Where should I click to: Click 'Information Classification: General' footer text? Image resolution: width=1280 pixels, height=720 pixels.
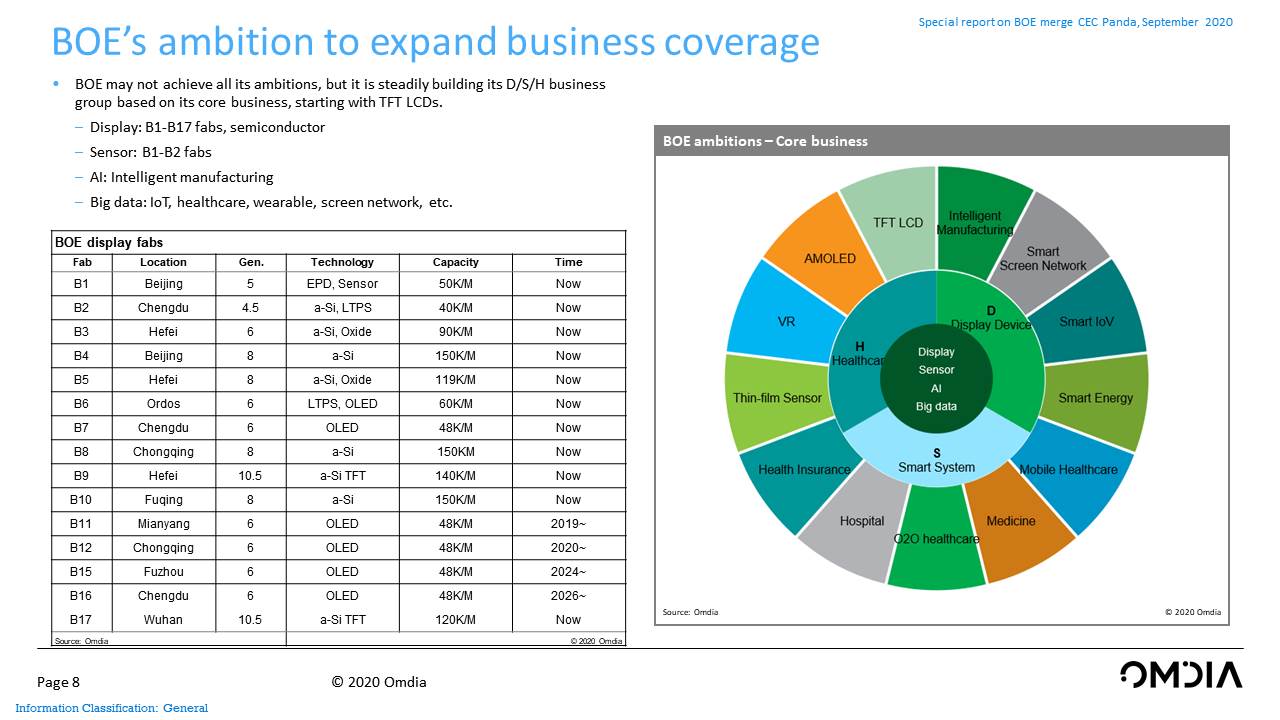click(112, 708)
